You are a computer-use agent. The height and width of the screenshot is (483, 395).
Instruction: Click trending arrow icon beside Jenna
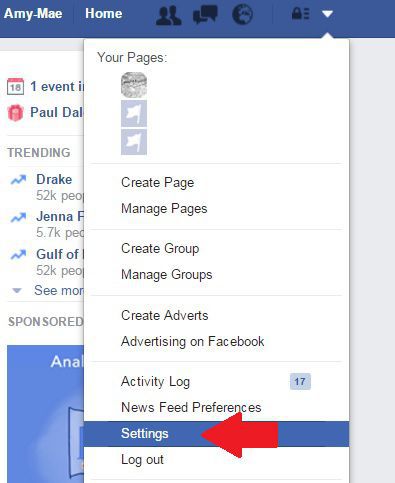pyautogui.click(x=18, y=217)
